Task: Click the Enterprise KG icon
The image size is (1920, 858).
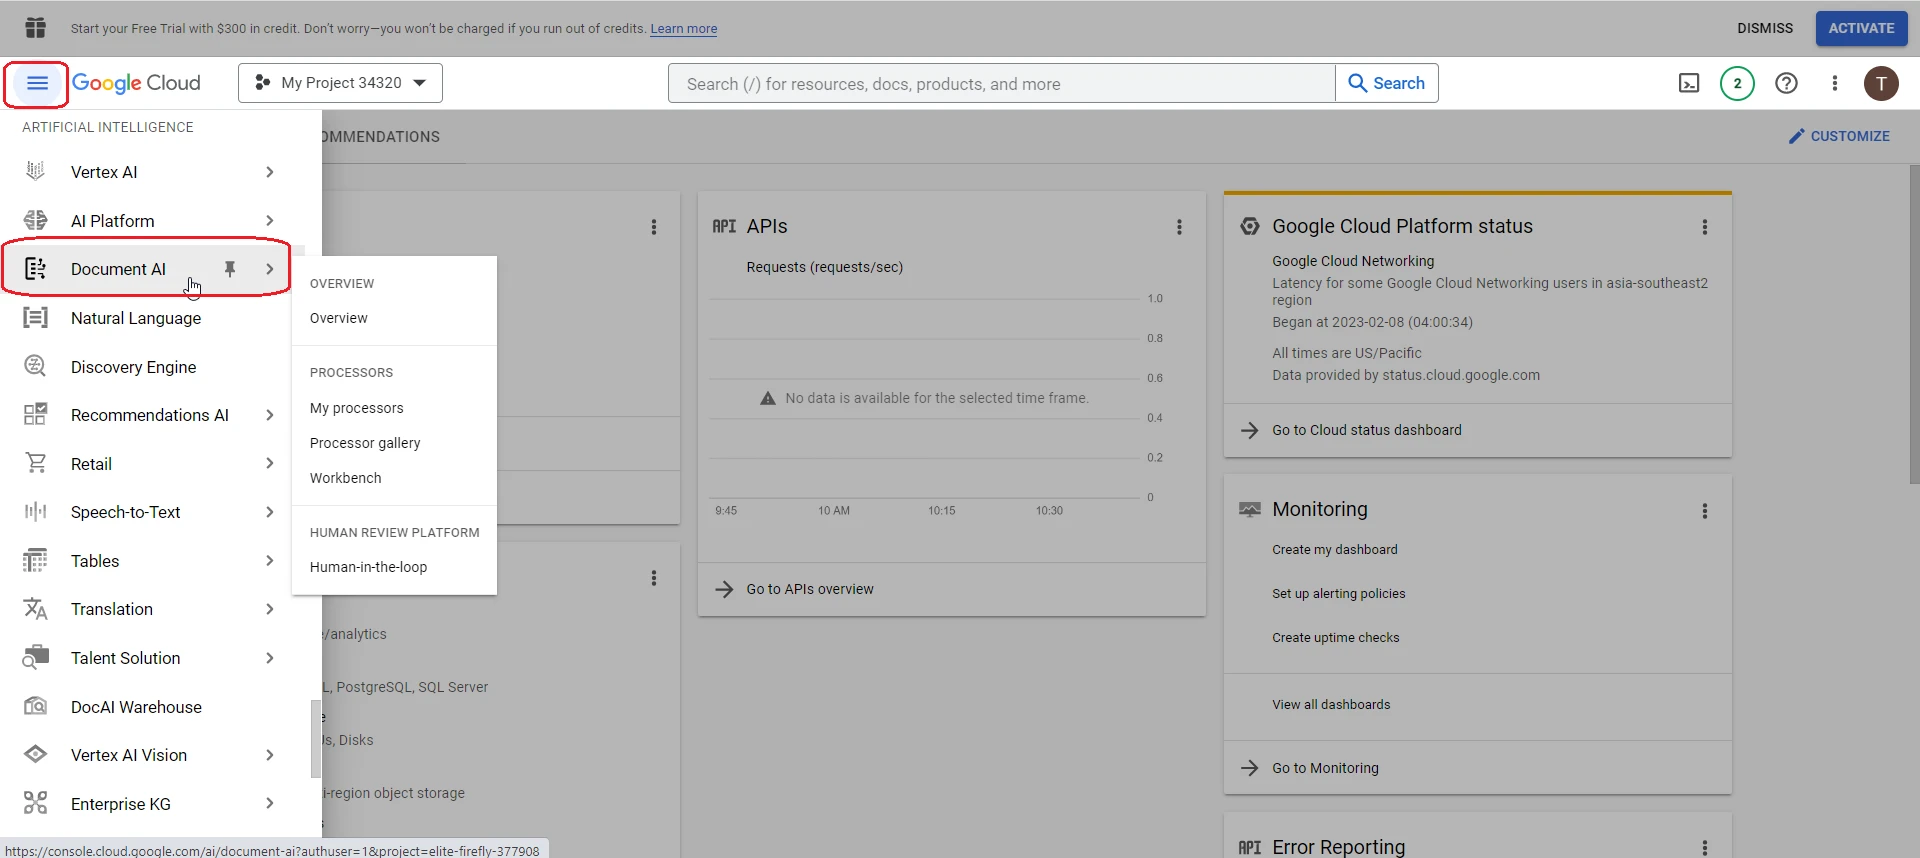Action: tap(35, 804)
